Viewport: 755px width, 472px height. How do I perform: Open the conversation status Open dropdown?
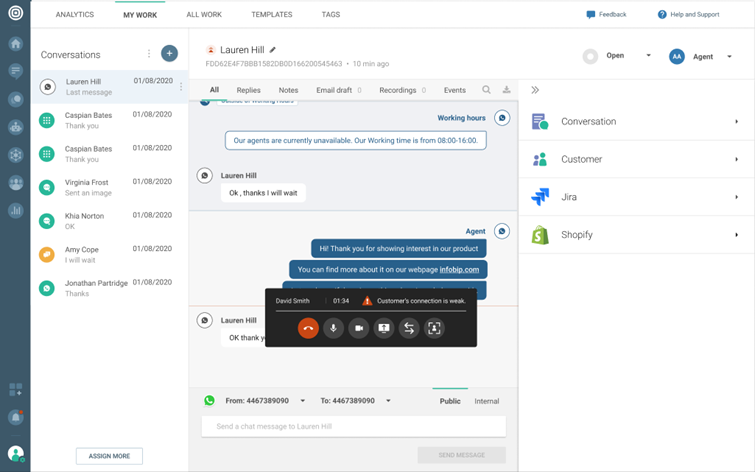(x=648, y=56)
